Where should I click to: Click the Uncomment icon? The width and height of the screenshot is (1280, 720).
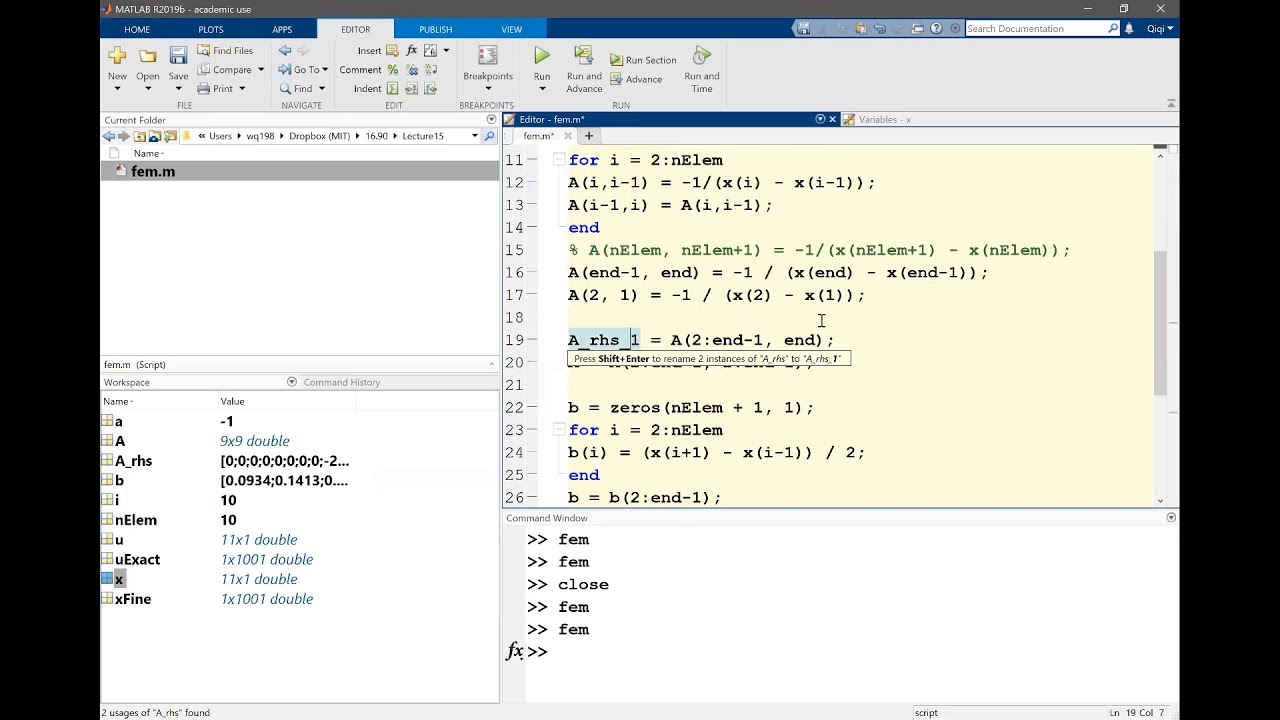(x=412, y=69)
